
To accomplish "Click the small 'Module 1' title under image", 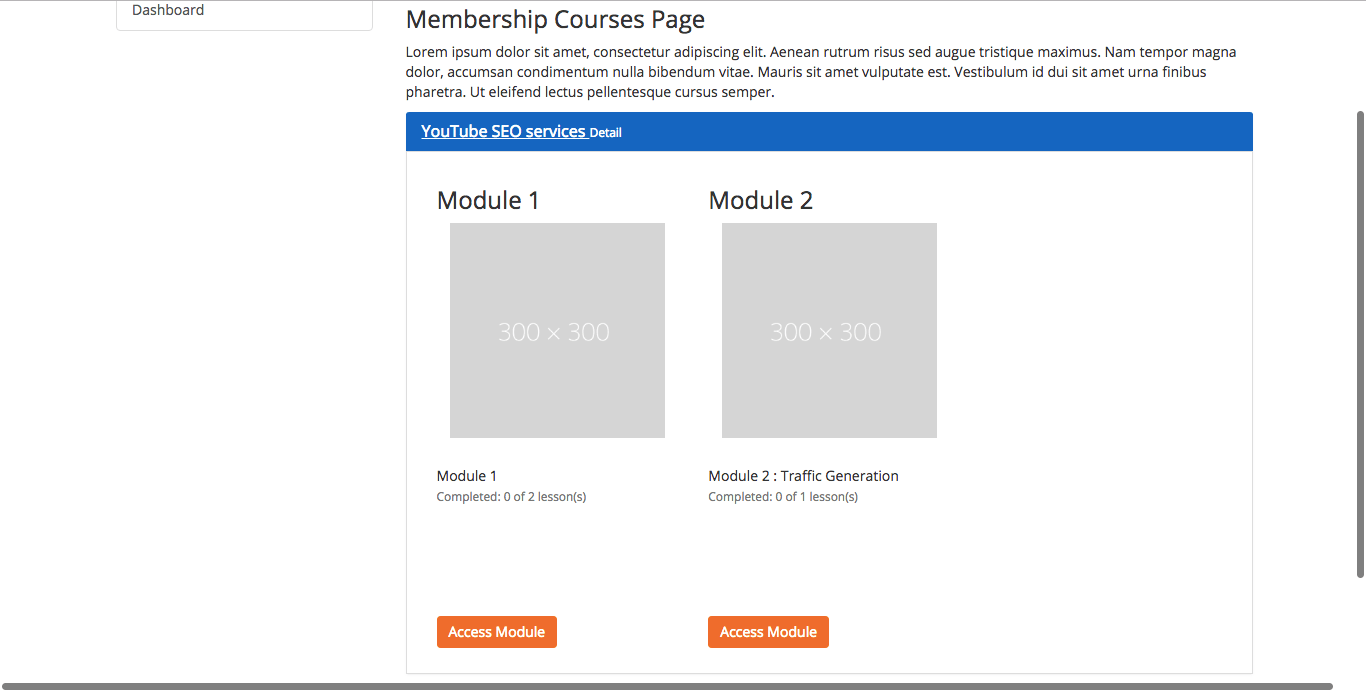I will (x=467, y=476).
